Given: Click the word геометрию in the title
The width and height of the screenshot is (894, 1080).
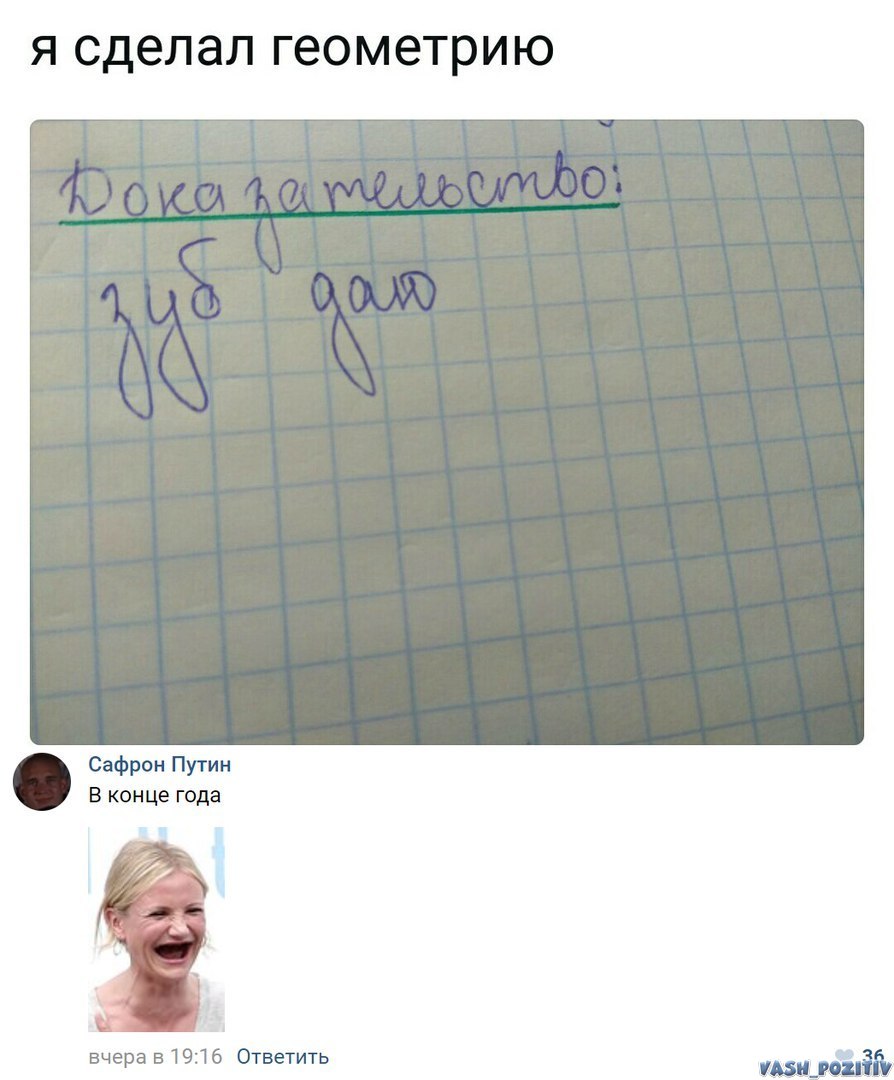Looking at the screenshot, I should tap(412, 49).
